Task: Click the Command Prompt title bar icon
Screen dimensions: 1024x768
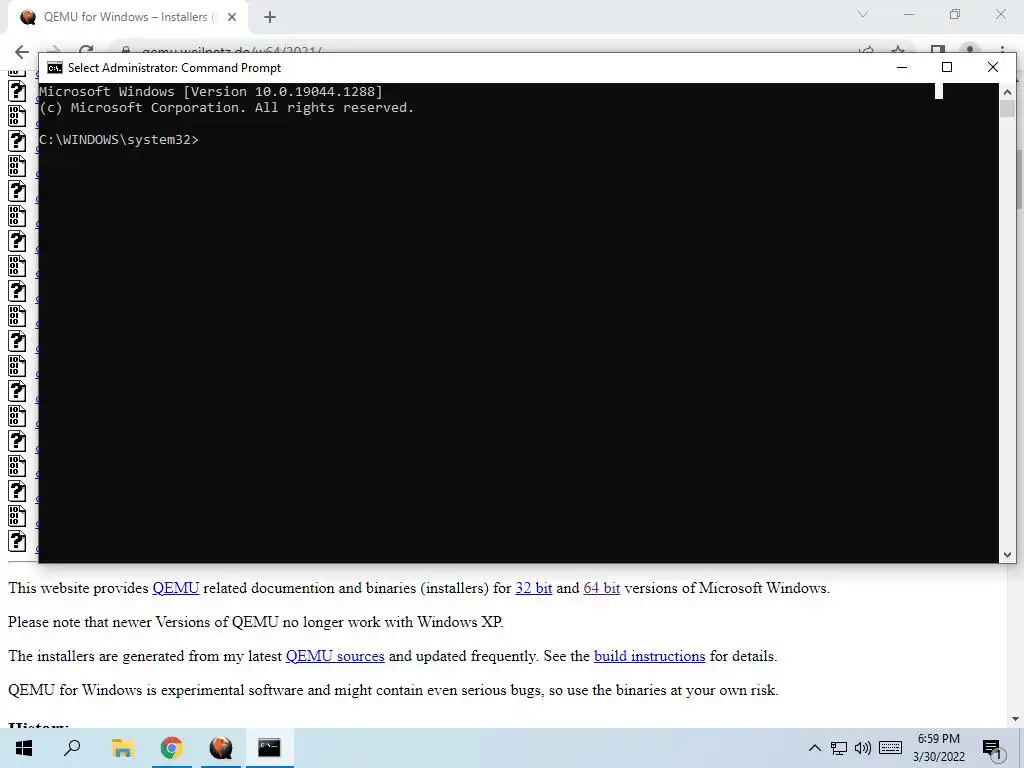Action: [55, 68]
